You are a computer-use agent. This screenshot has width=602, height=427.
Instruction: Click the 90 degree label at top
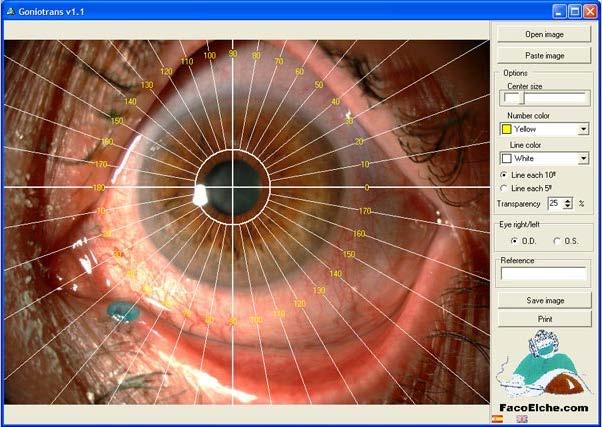coord(233,54)
